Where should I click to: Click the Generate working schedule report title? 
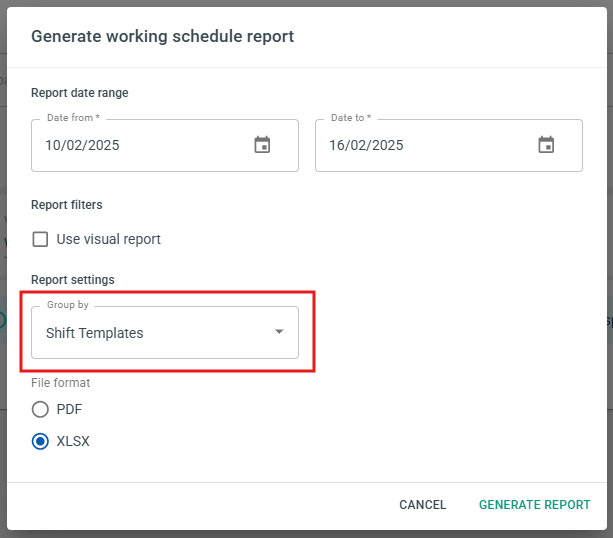[x=162, y=36]
